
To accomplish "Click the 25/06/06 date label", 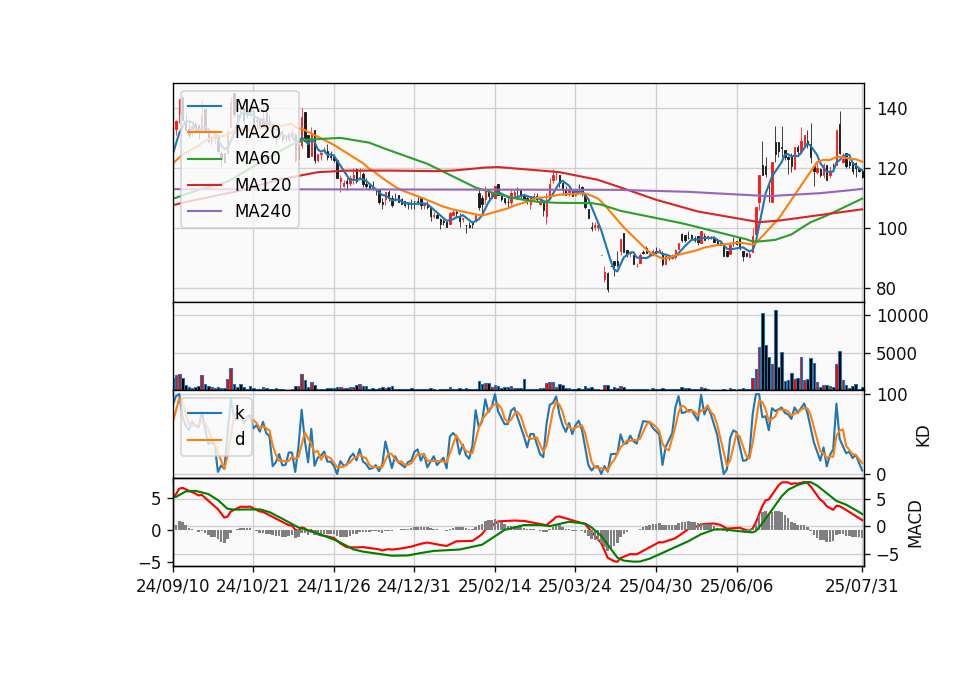I will pos(737,586).
